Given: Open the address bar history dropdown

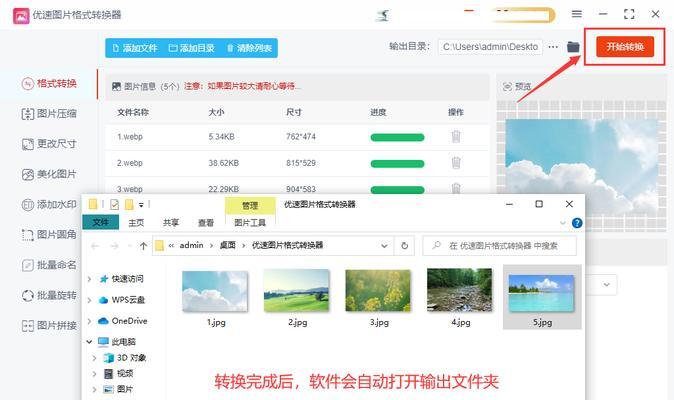Looking at the screenshot, I should (384, 246).
